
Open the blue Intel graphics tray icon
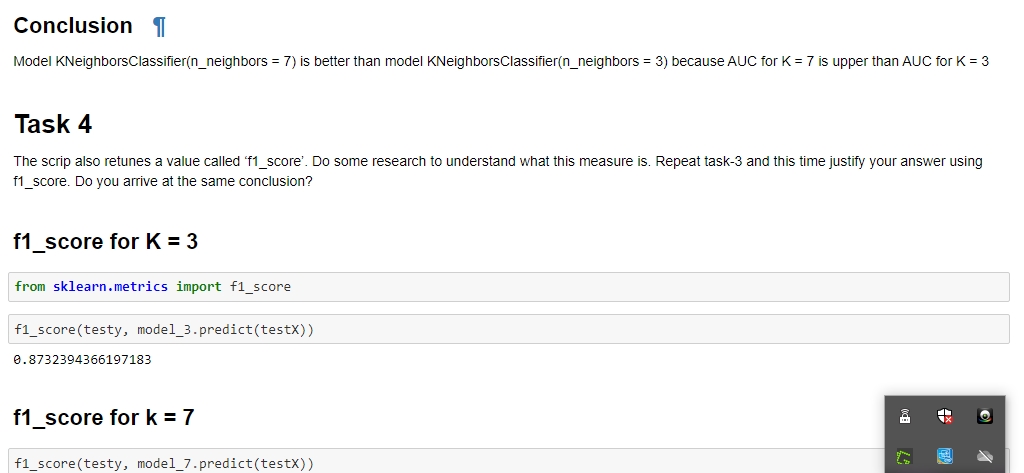click(x=944, y=456)
